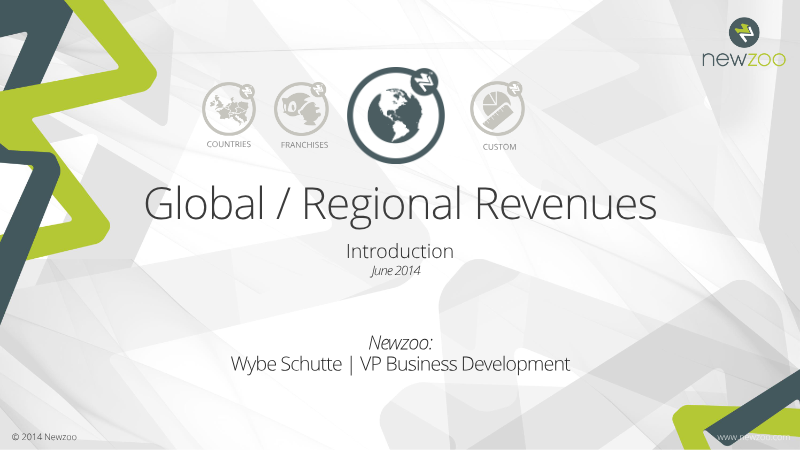Screen dimensions: 800x450
Task: Visit the www.newzoo.com link
Action: (x=754, y=437)
